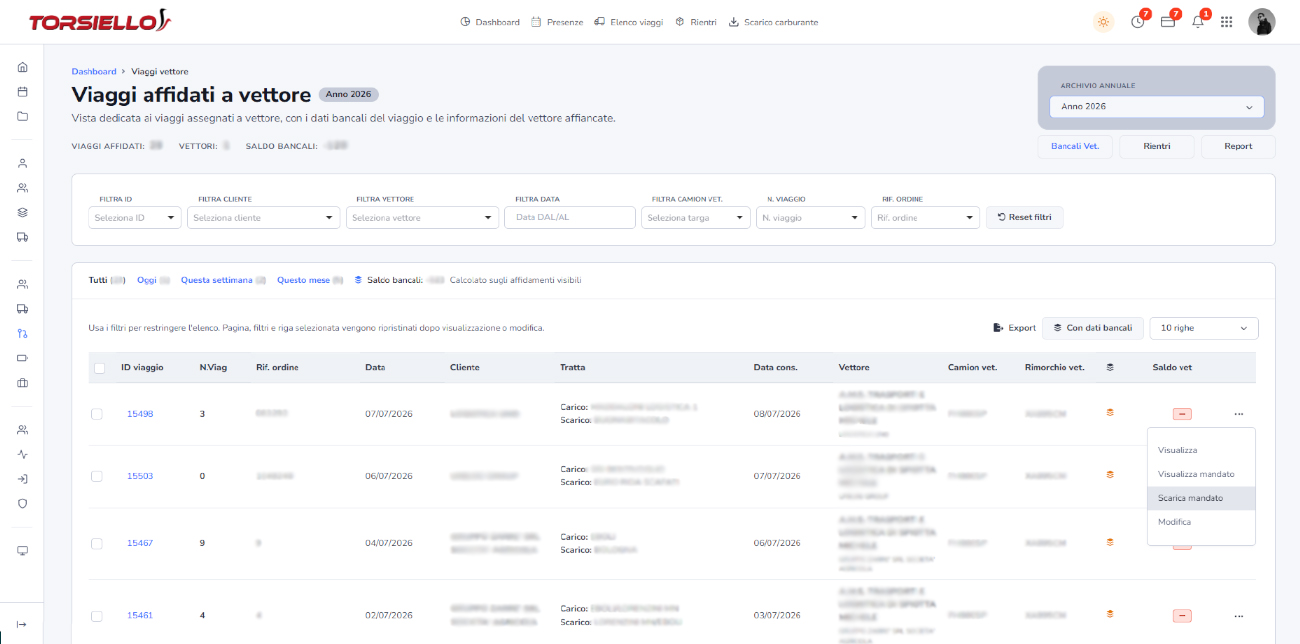Click the orange pallet icon in row 15498
This screenshot has width=1300, height=644.
[x=1109, y=412]
